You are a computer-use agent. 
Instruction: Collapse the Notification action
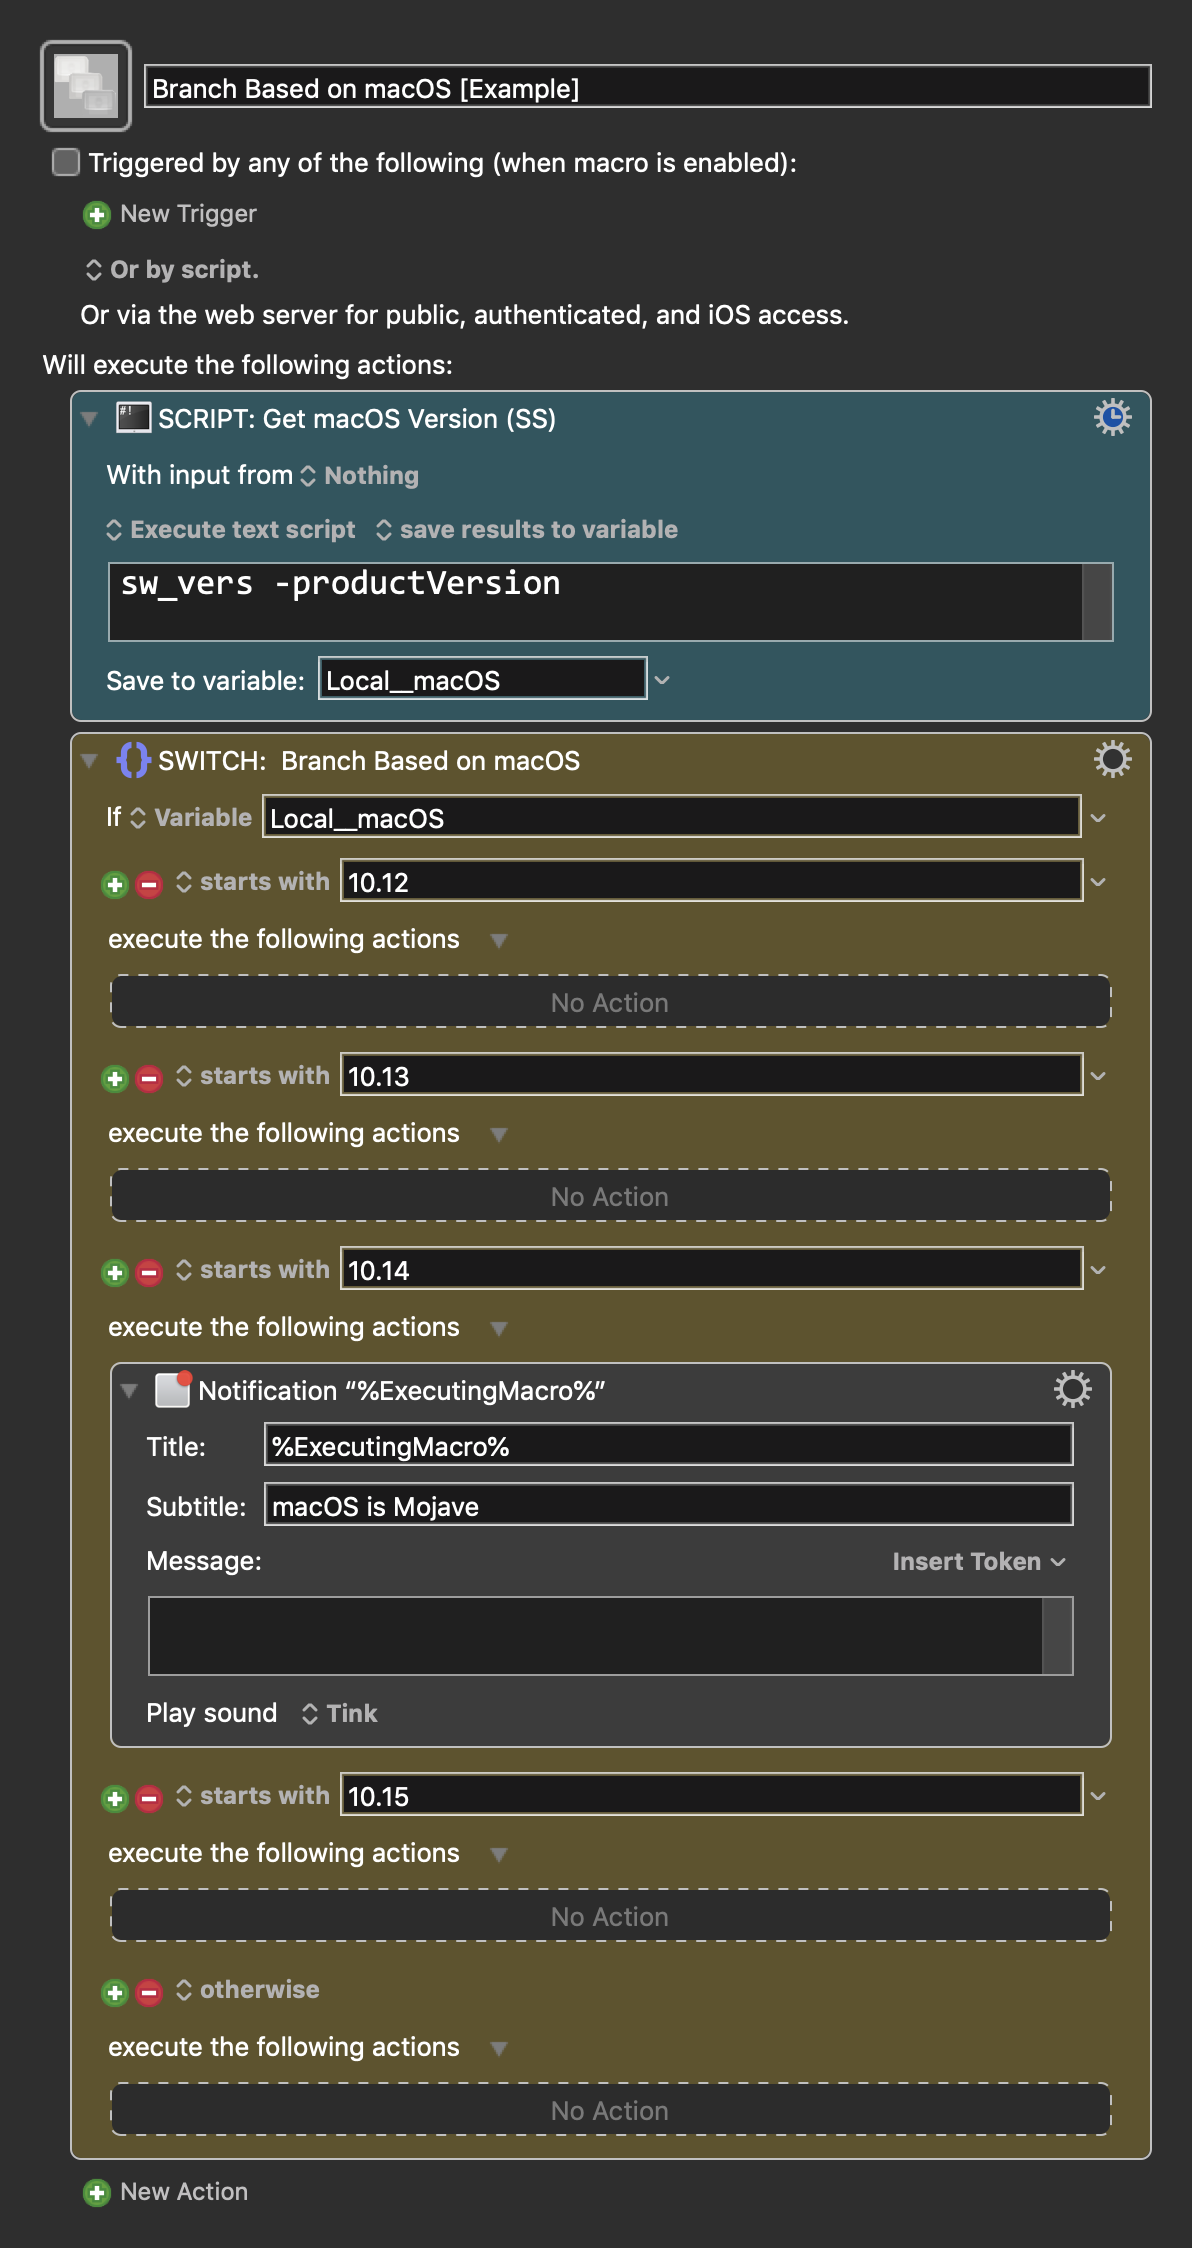point(129,1390)
